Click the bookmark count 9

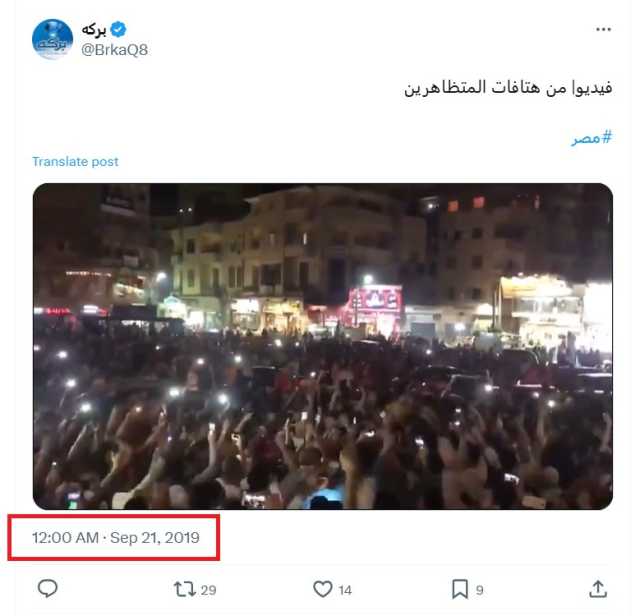click(480, 590)
